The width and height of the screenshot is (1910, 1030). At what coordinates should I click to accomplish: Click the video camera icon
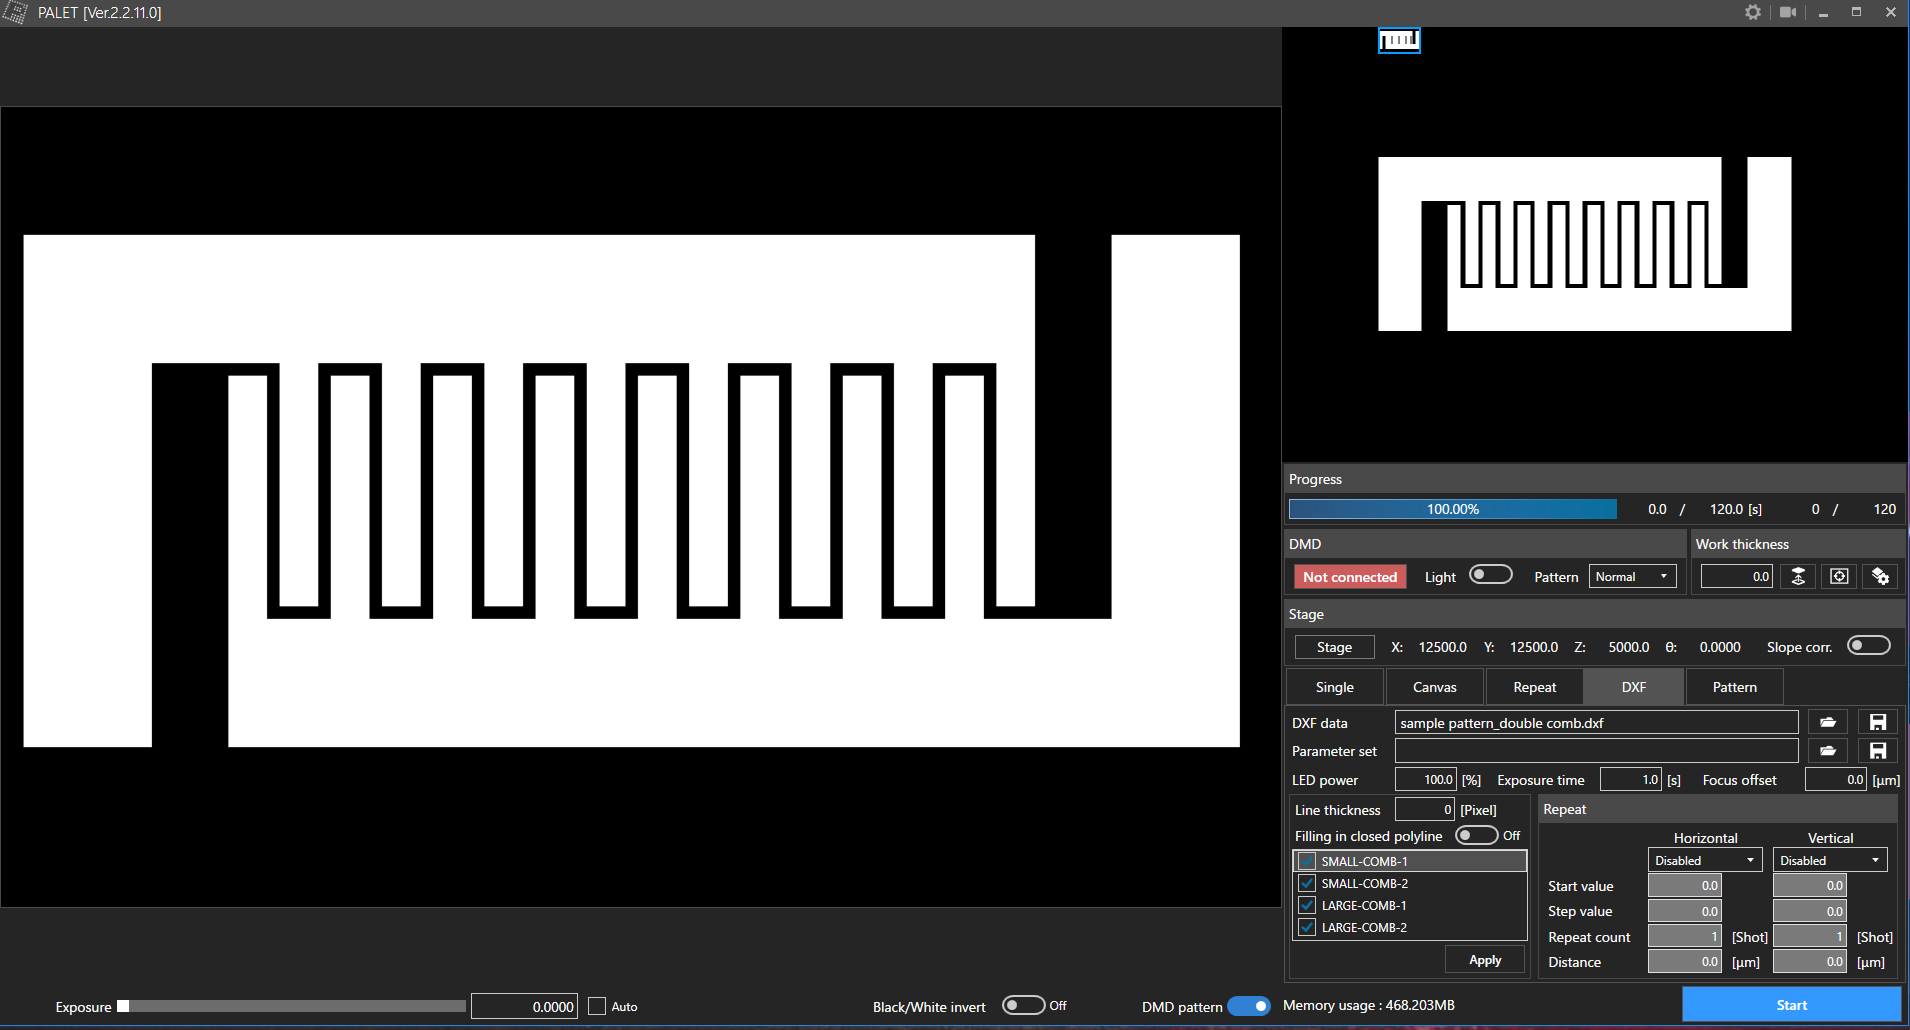tap(1788, 12)
